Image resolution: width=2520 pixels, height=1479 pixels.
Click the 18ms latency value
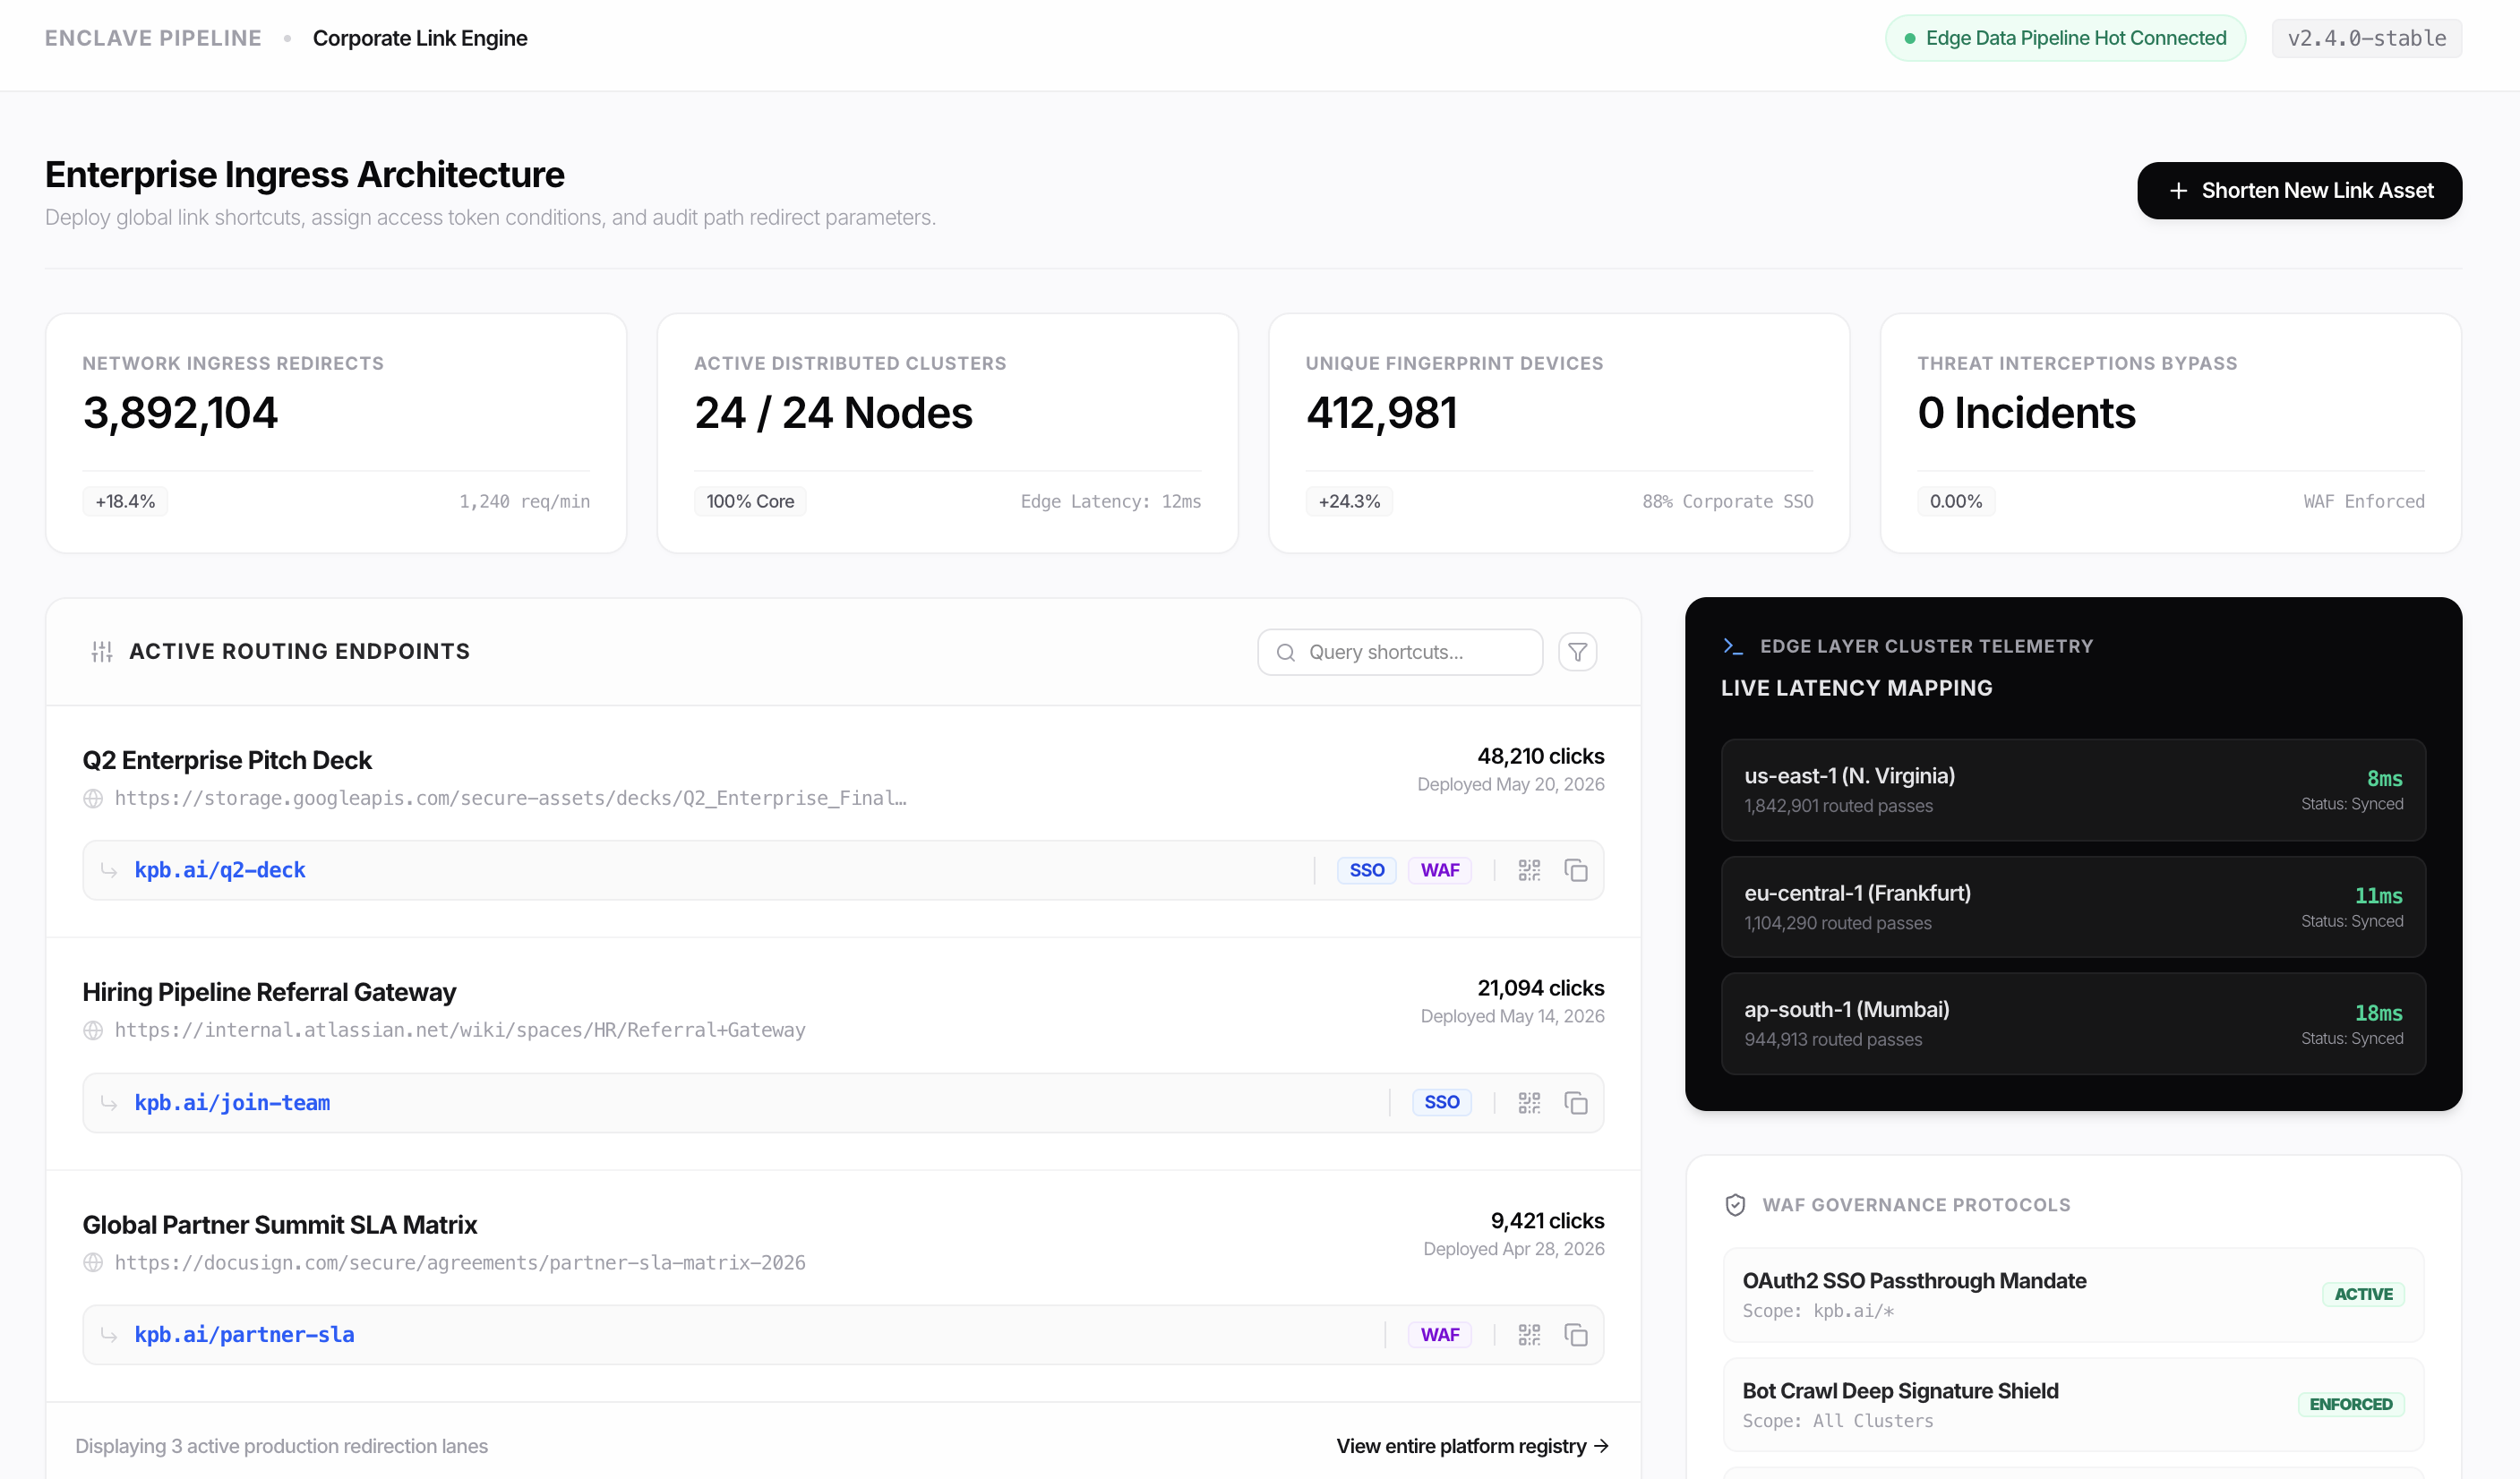[x=2378, y=1013]
